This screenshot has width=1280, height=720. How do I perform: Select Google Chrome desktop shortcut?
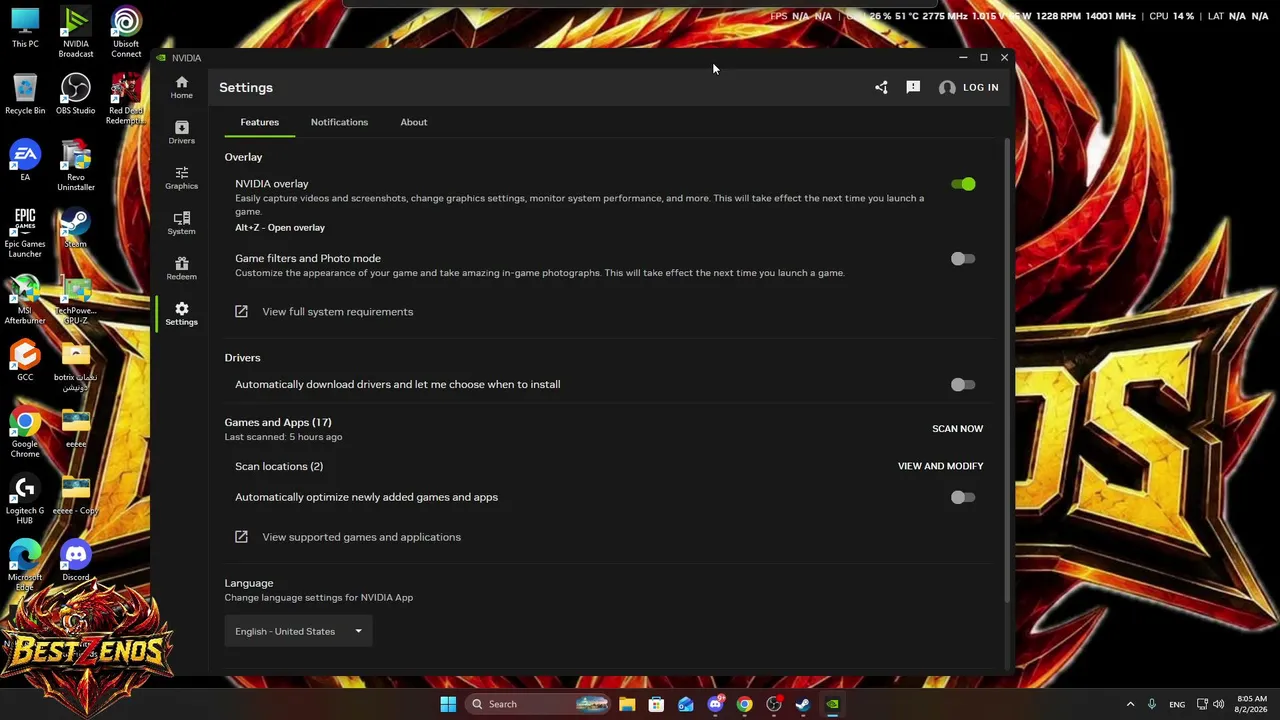point(25,433)
